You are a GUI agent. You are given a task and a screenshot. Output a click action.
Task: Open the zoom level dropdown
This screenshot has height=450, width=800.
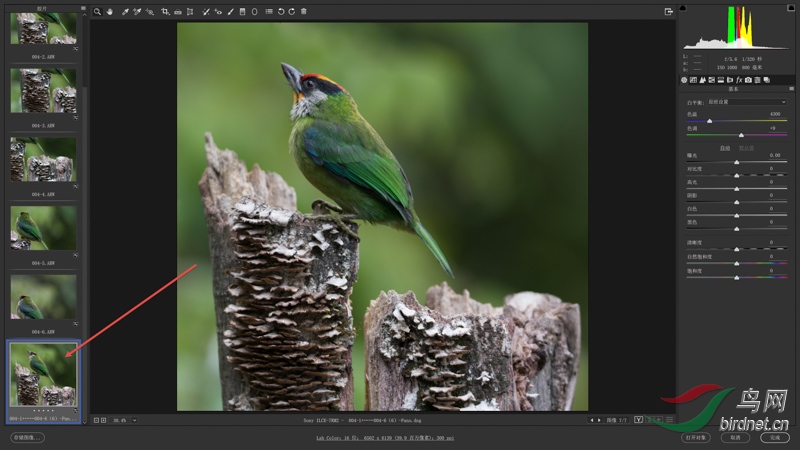pos(134,420)
